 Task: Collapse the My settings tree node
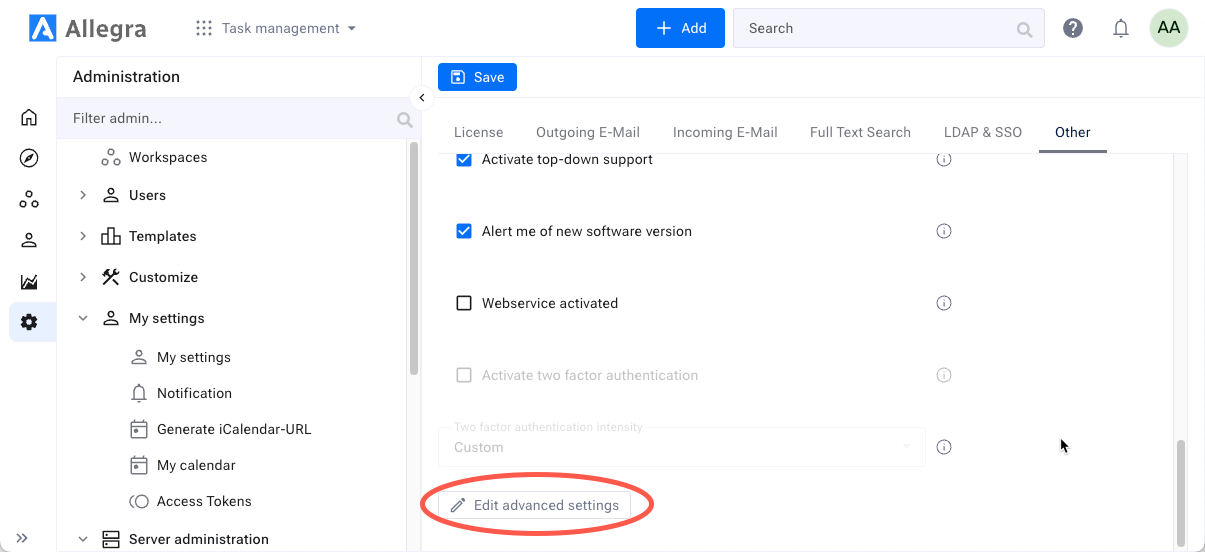tap(83, 318)
